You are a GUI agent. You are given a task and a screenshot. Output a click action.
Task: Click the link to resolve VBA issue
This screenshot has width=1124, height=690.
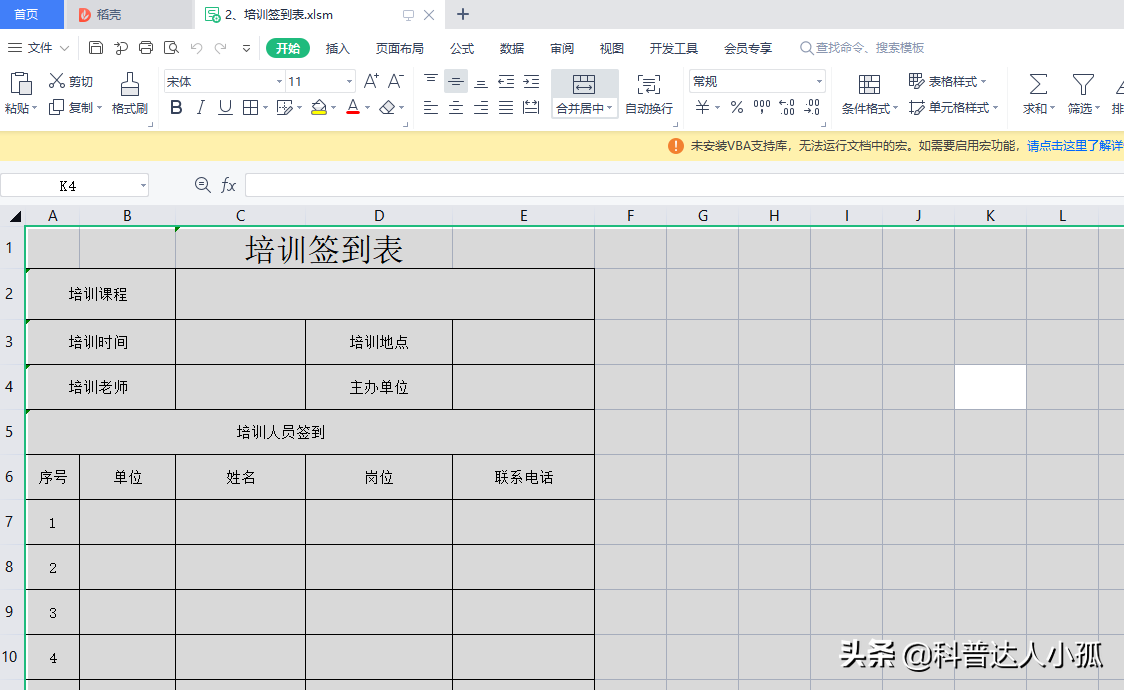point(1075,145)
